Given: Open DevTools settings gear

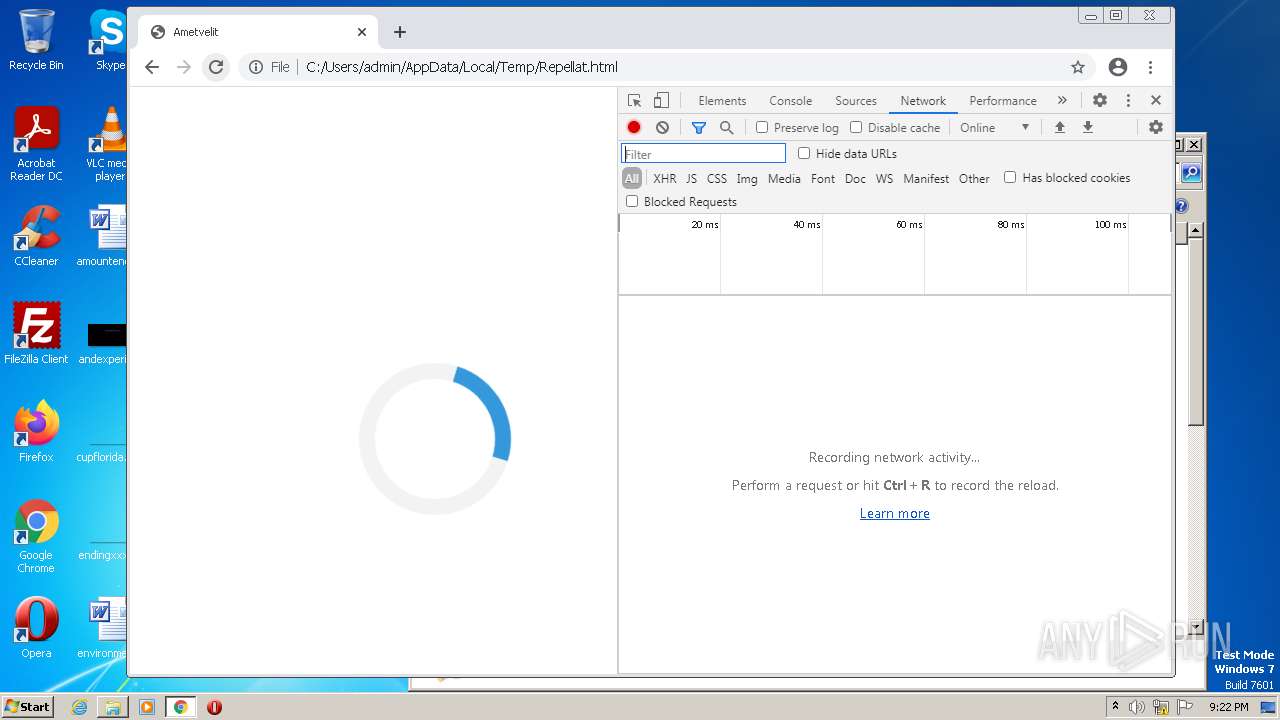Looking at the screenshot, I should pos(1100,101).
